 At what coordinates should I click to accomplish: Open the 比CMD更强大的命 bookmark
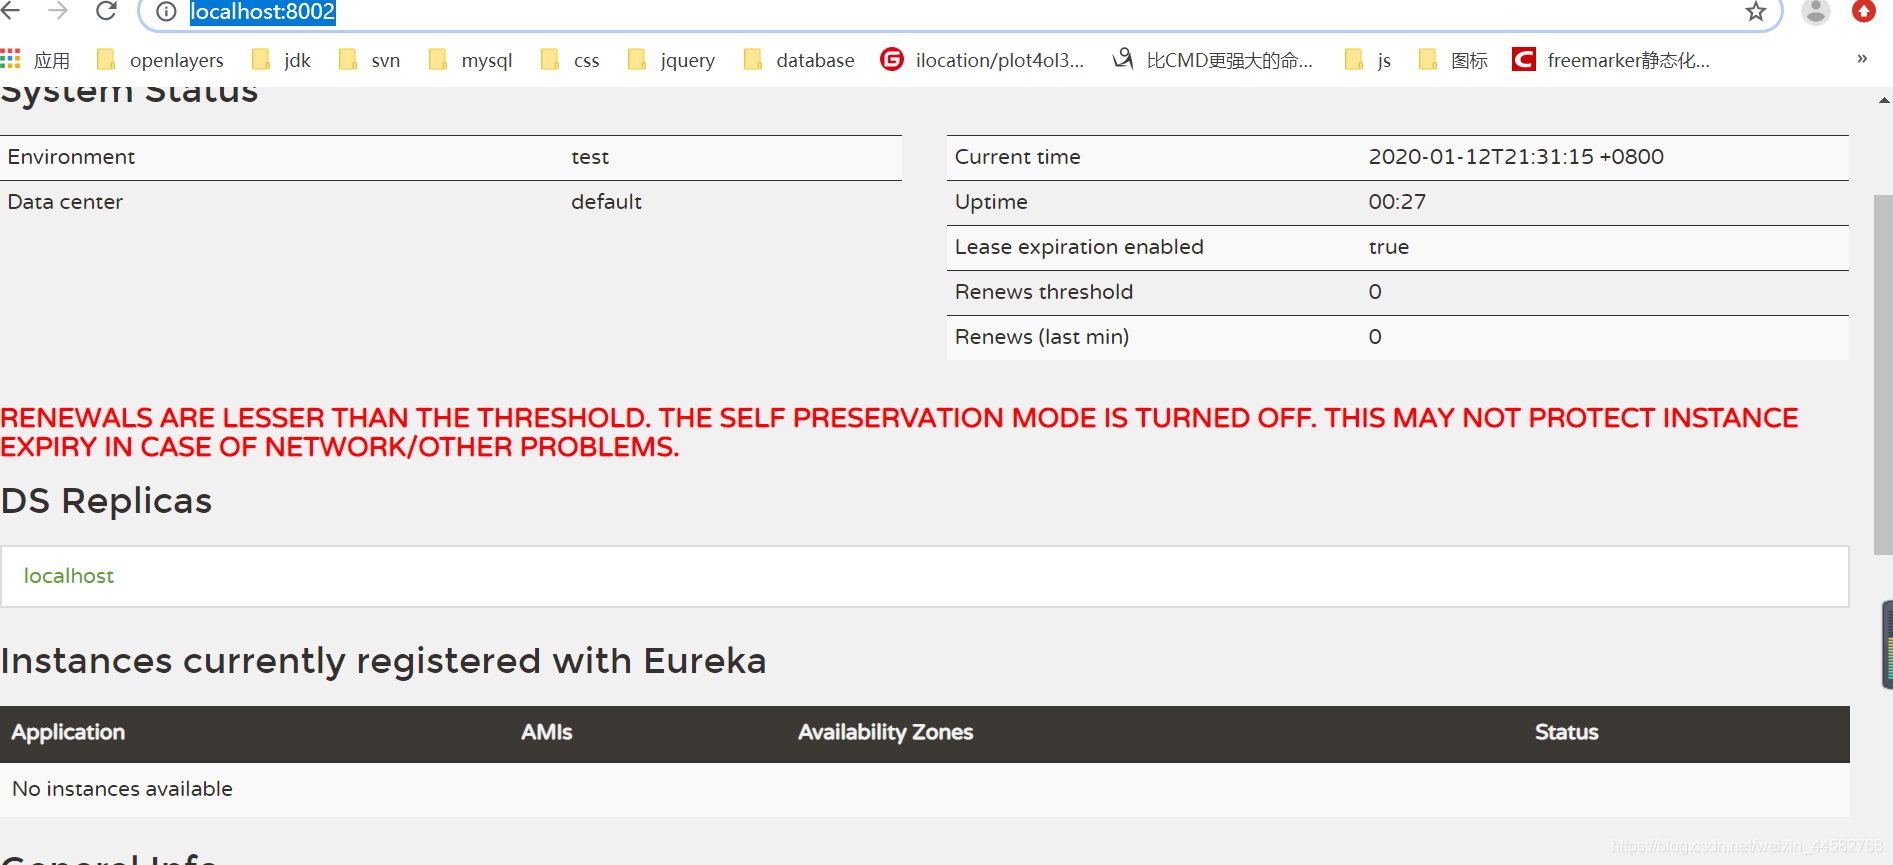[x=1213, y=60]
